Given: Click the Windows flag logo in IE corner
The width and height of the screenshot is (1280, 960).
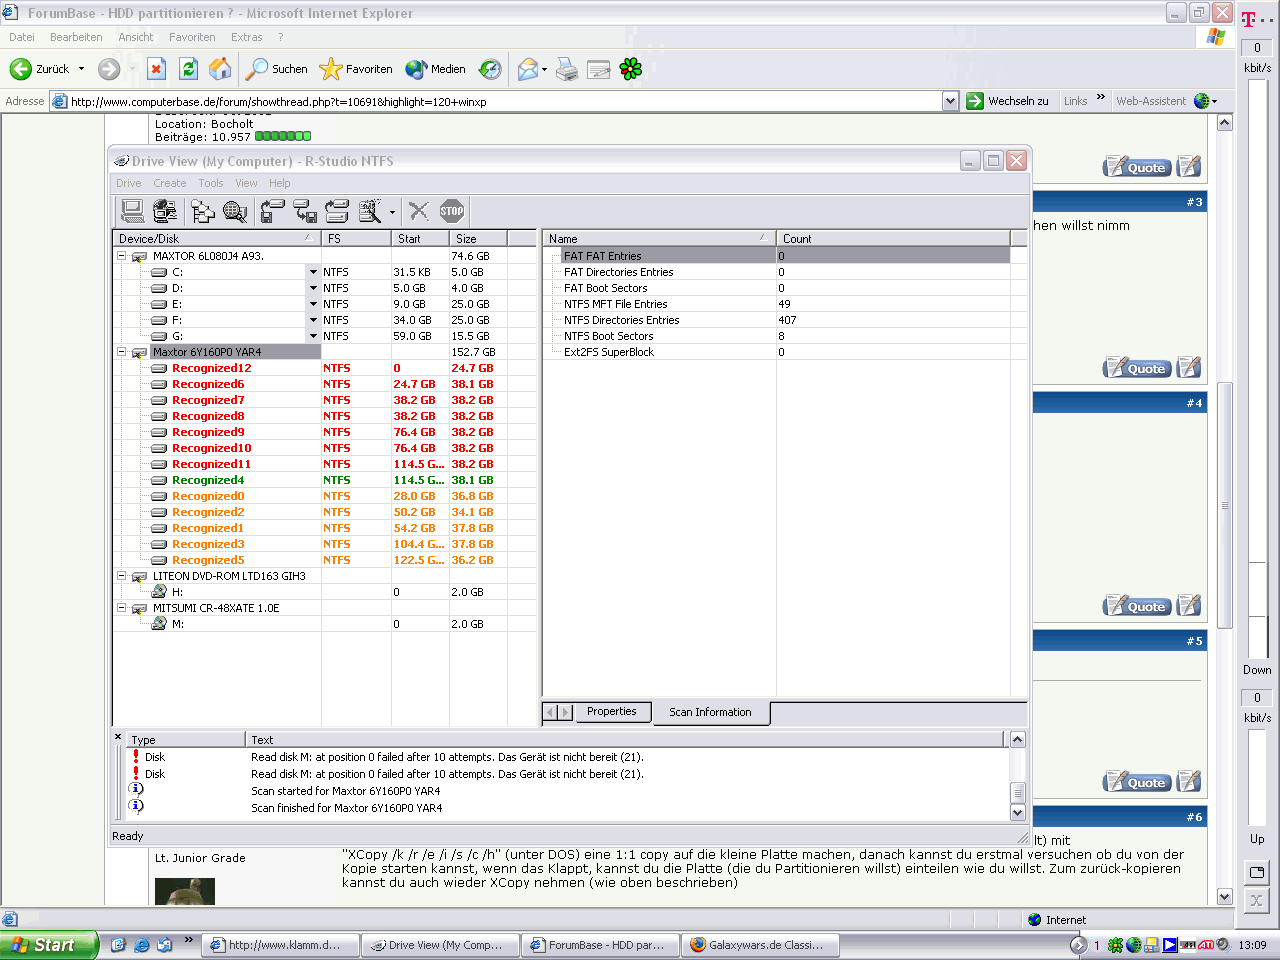Looking at the screenshot, I should tap(1216, 37).
